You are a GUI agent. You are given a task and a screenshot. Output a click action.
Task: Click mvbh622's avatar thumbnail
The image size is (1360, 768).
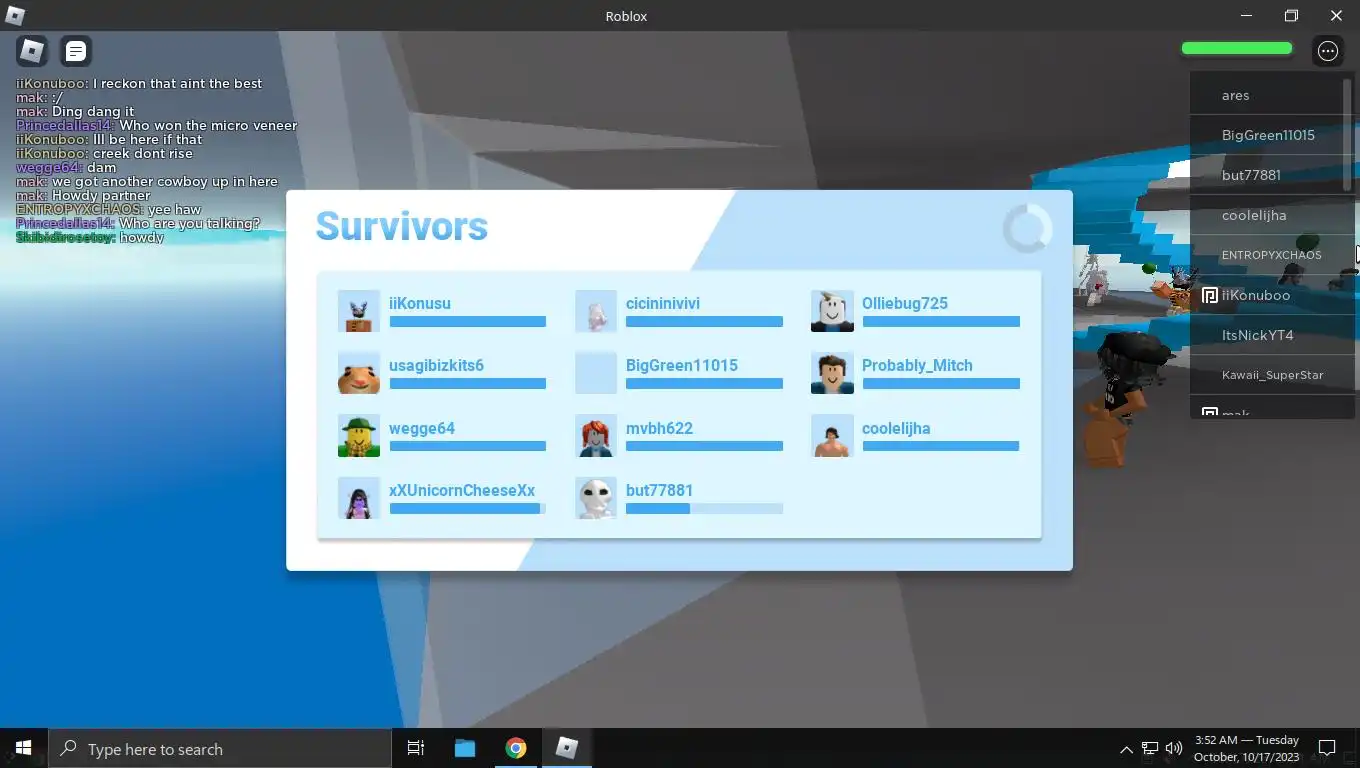point(596,436)
